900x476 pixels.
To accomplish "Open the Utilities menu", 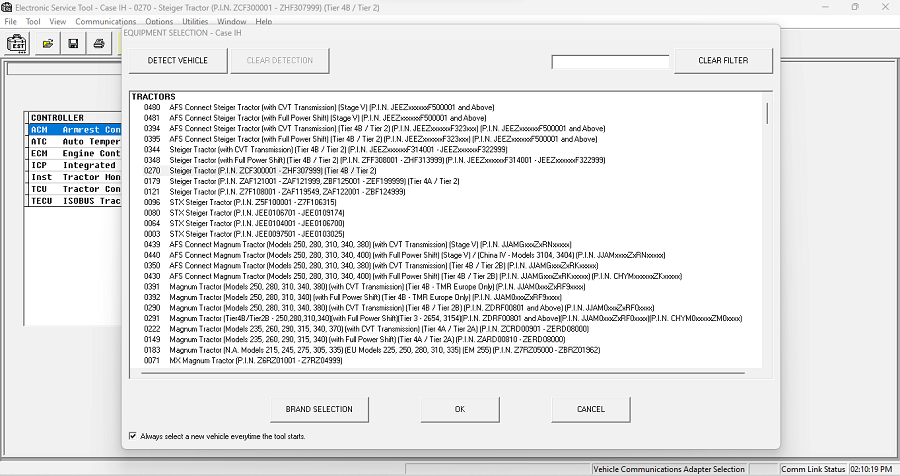I will click(195, 21).
